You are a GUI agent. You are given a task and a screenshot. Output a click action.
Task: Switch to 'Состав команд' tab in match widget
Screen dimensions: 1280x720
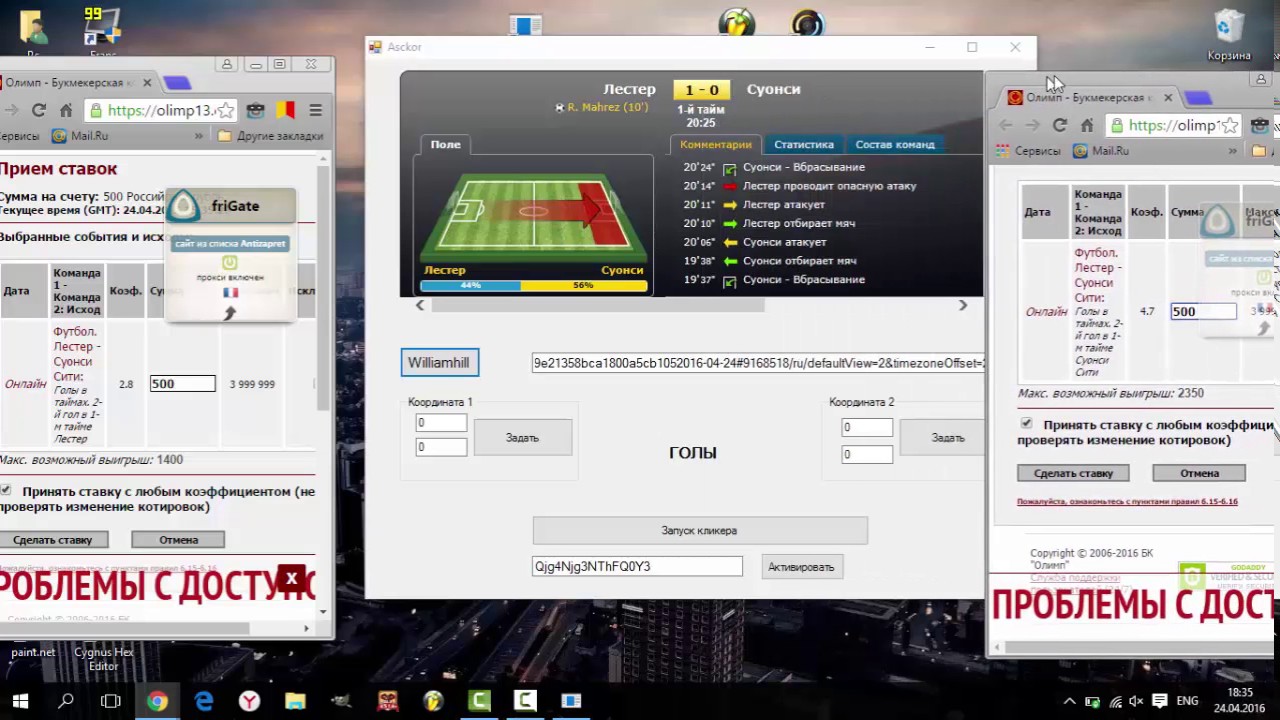tap(894, 144)
